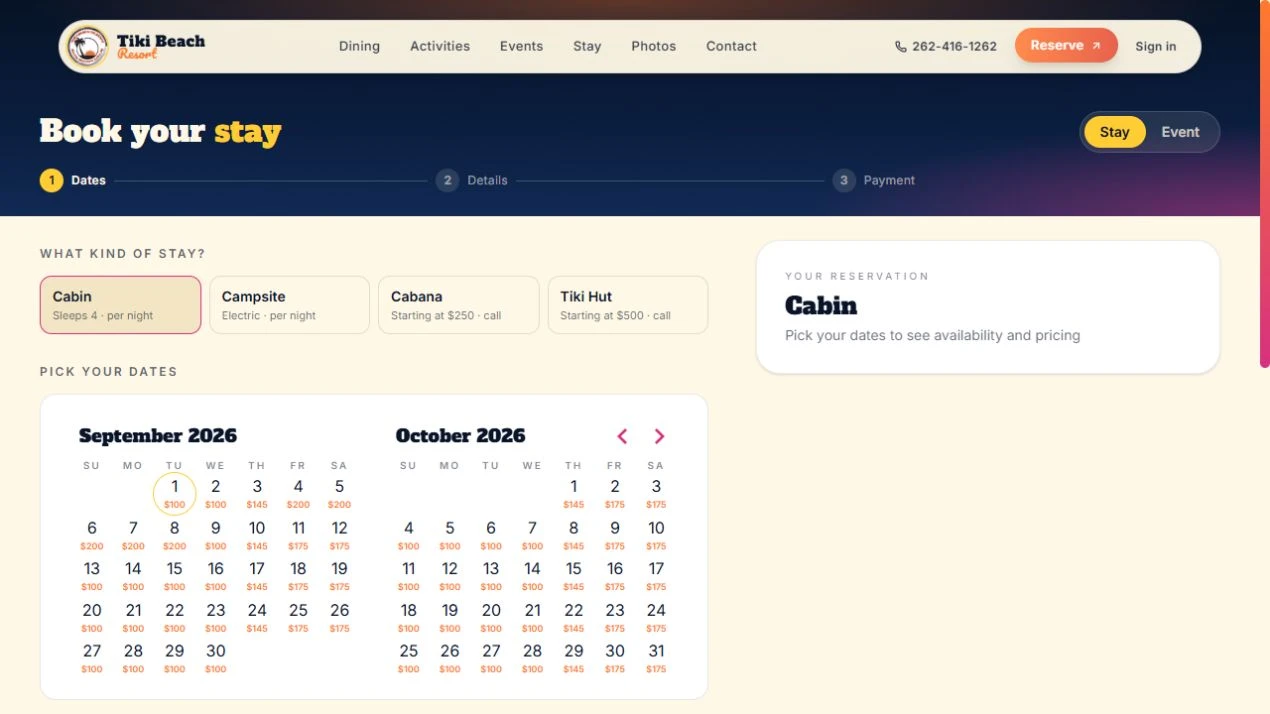Switch booking mode to Event

[x=1180, y=132]
